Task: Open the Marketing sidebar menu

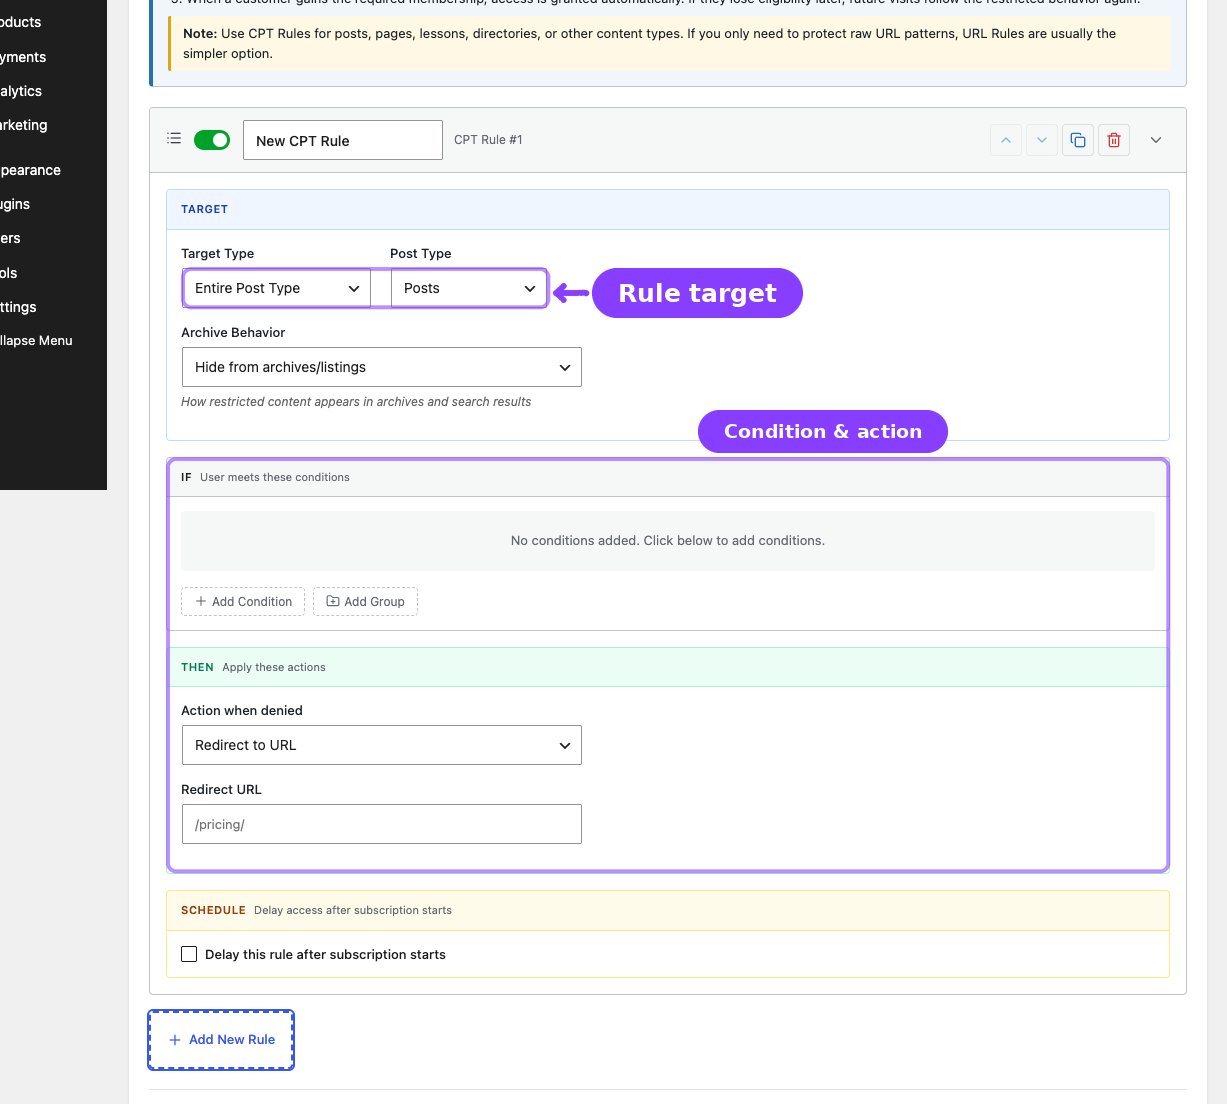Action: (24, 125)
